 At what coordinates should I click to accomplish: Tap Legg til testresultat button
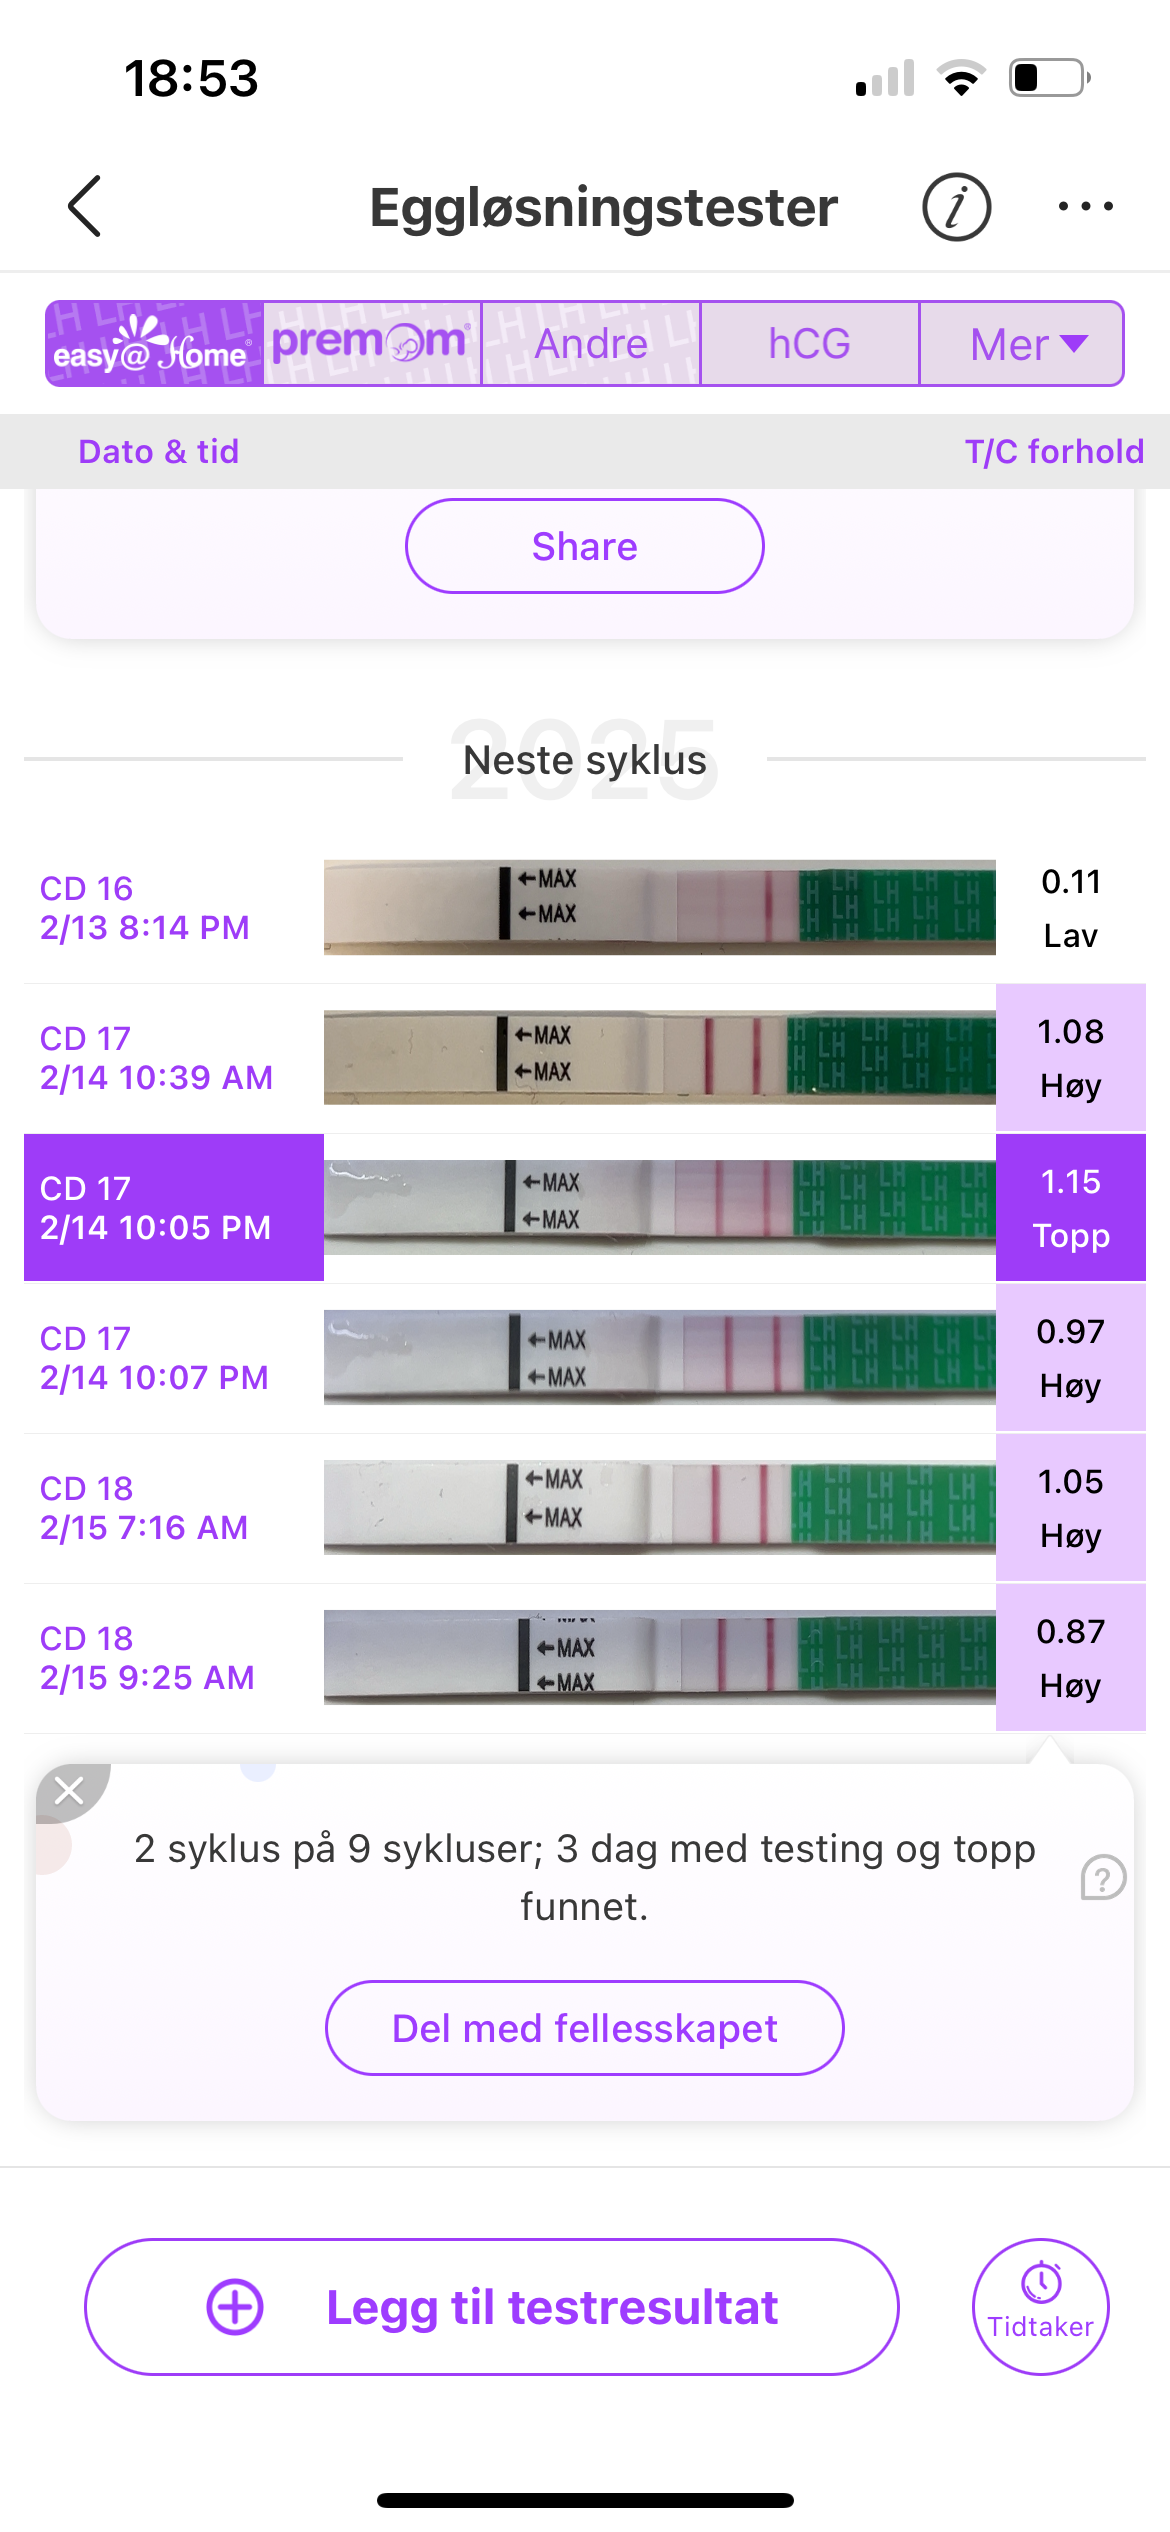pos(491,2306)
